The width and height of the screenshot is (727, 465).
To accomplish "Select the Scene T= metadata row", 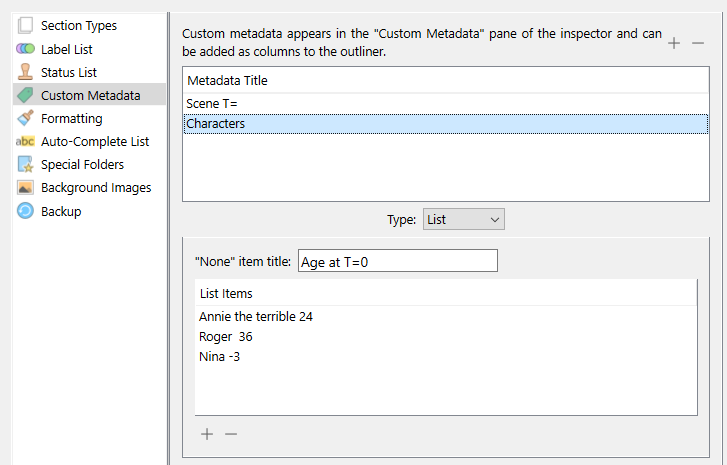I will tap(446, 104).
